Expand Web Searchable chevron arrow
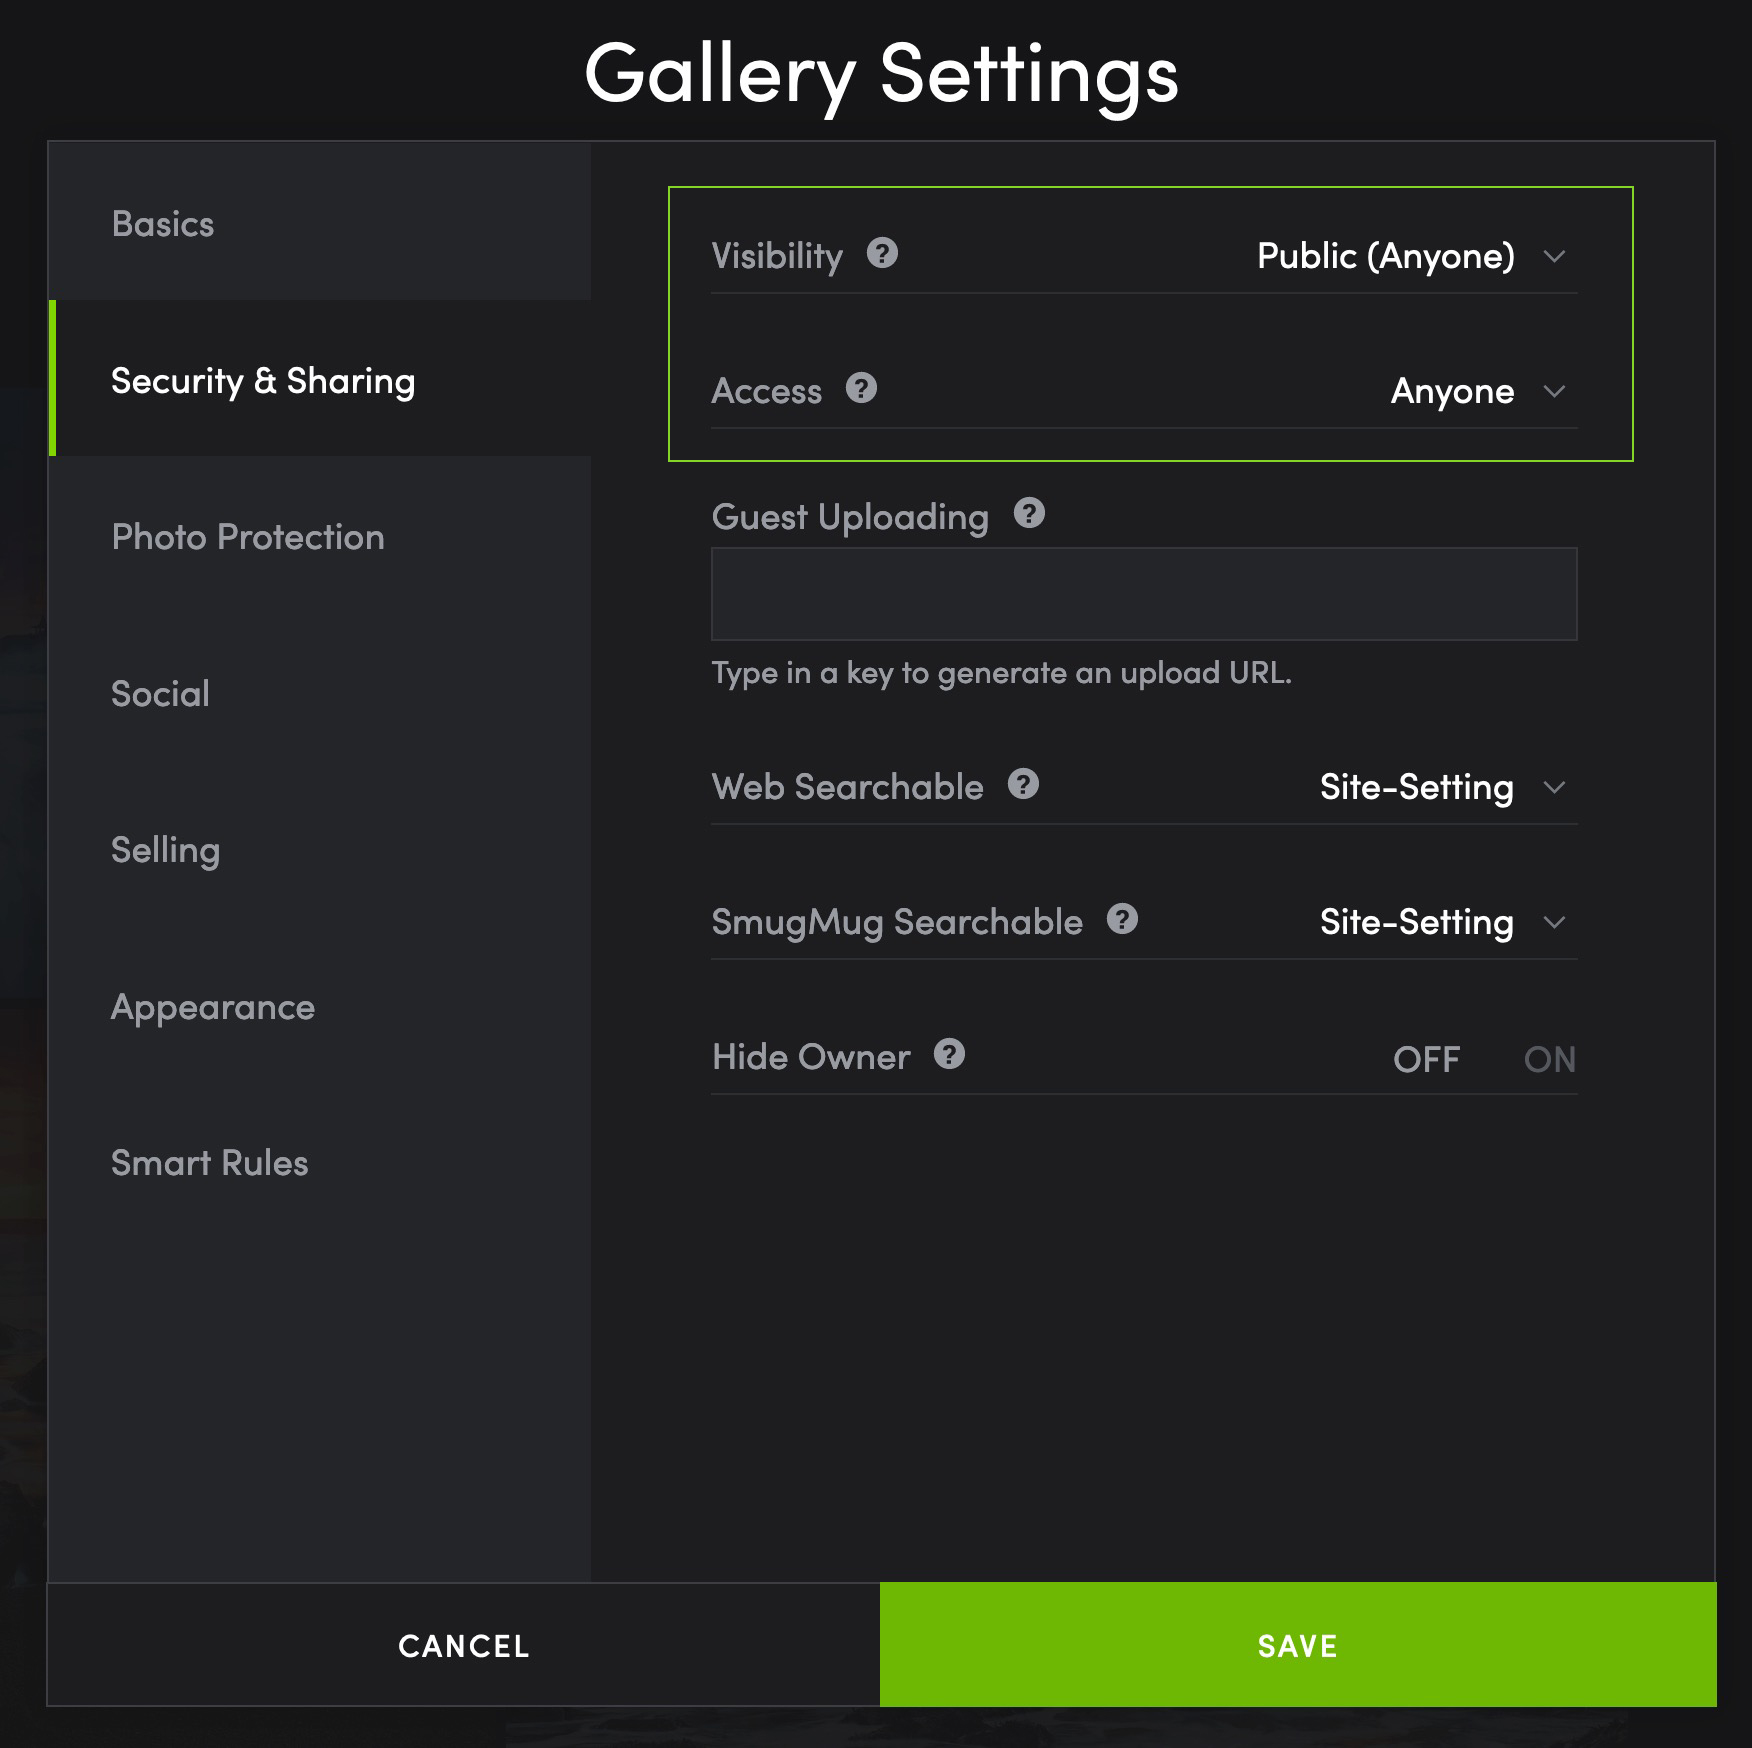Viewport: 1752px width, 1748px height. [x=1554, y=788]
